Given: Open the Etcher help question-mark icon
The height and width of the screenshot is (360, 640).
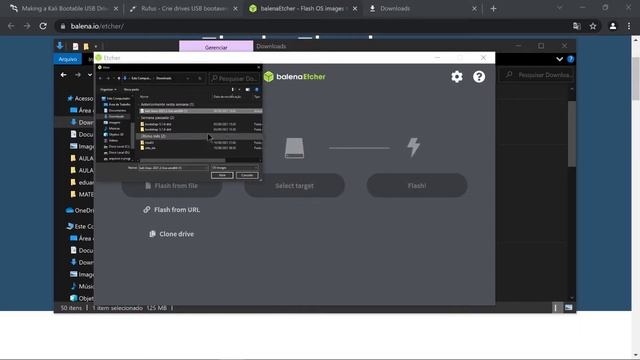Looking at the screenshot, I should pos(479,76).
